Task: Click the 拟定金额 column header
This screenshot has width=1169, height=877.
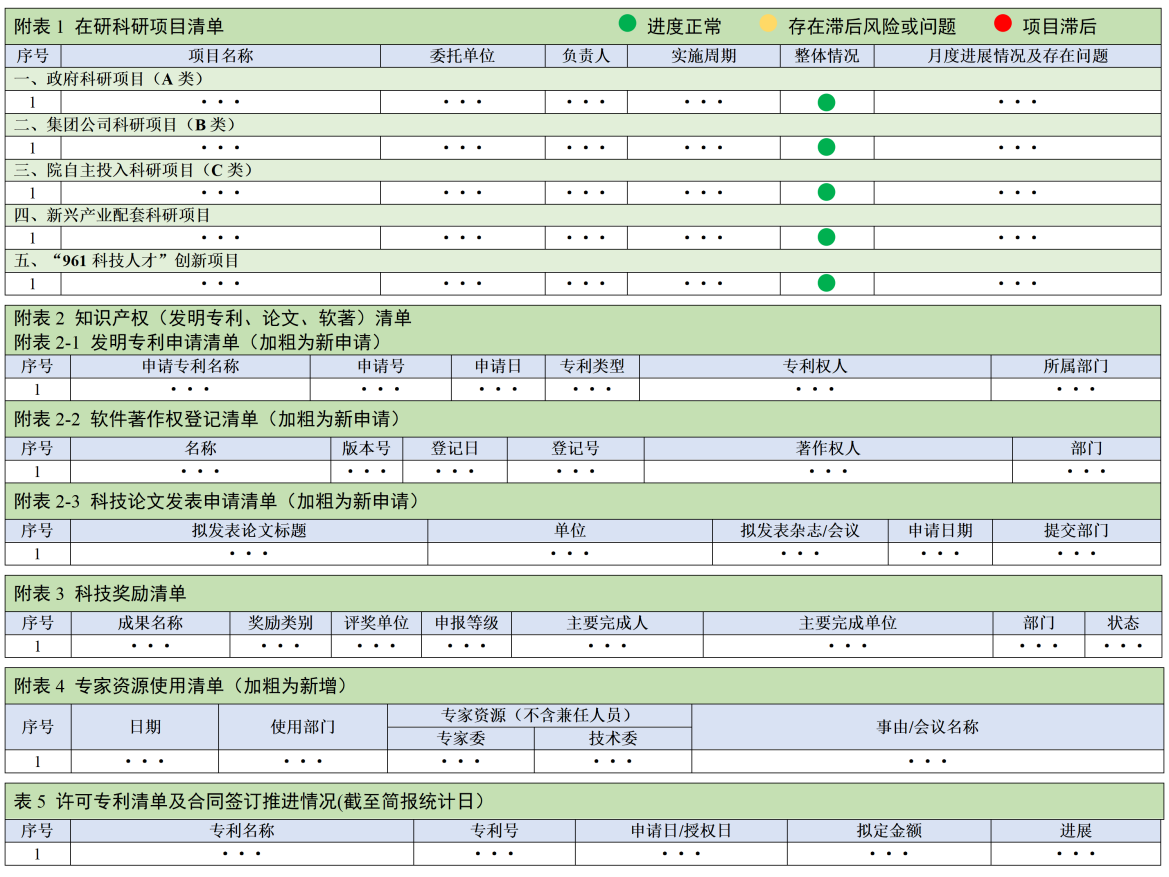Action: click(x=889, y=831)
